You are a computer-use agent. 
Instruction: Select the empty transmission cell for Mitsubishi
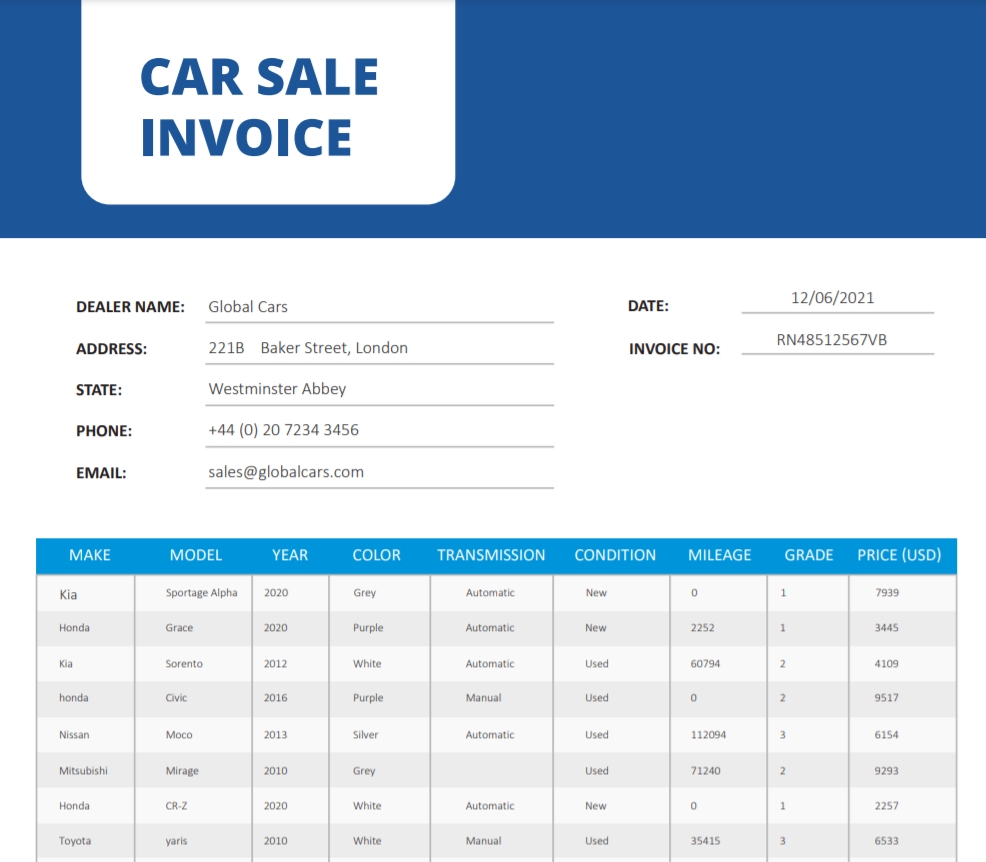(x=492, y=770)
